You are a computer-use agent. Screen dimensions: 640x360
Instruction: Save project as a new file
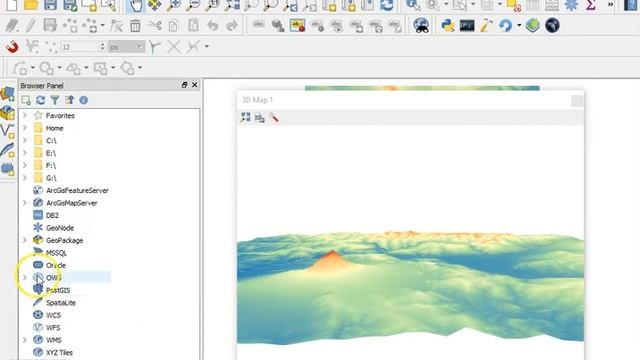pos(70,5)
